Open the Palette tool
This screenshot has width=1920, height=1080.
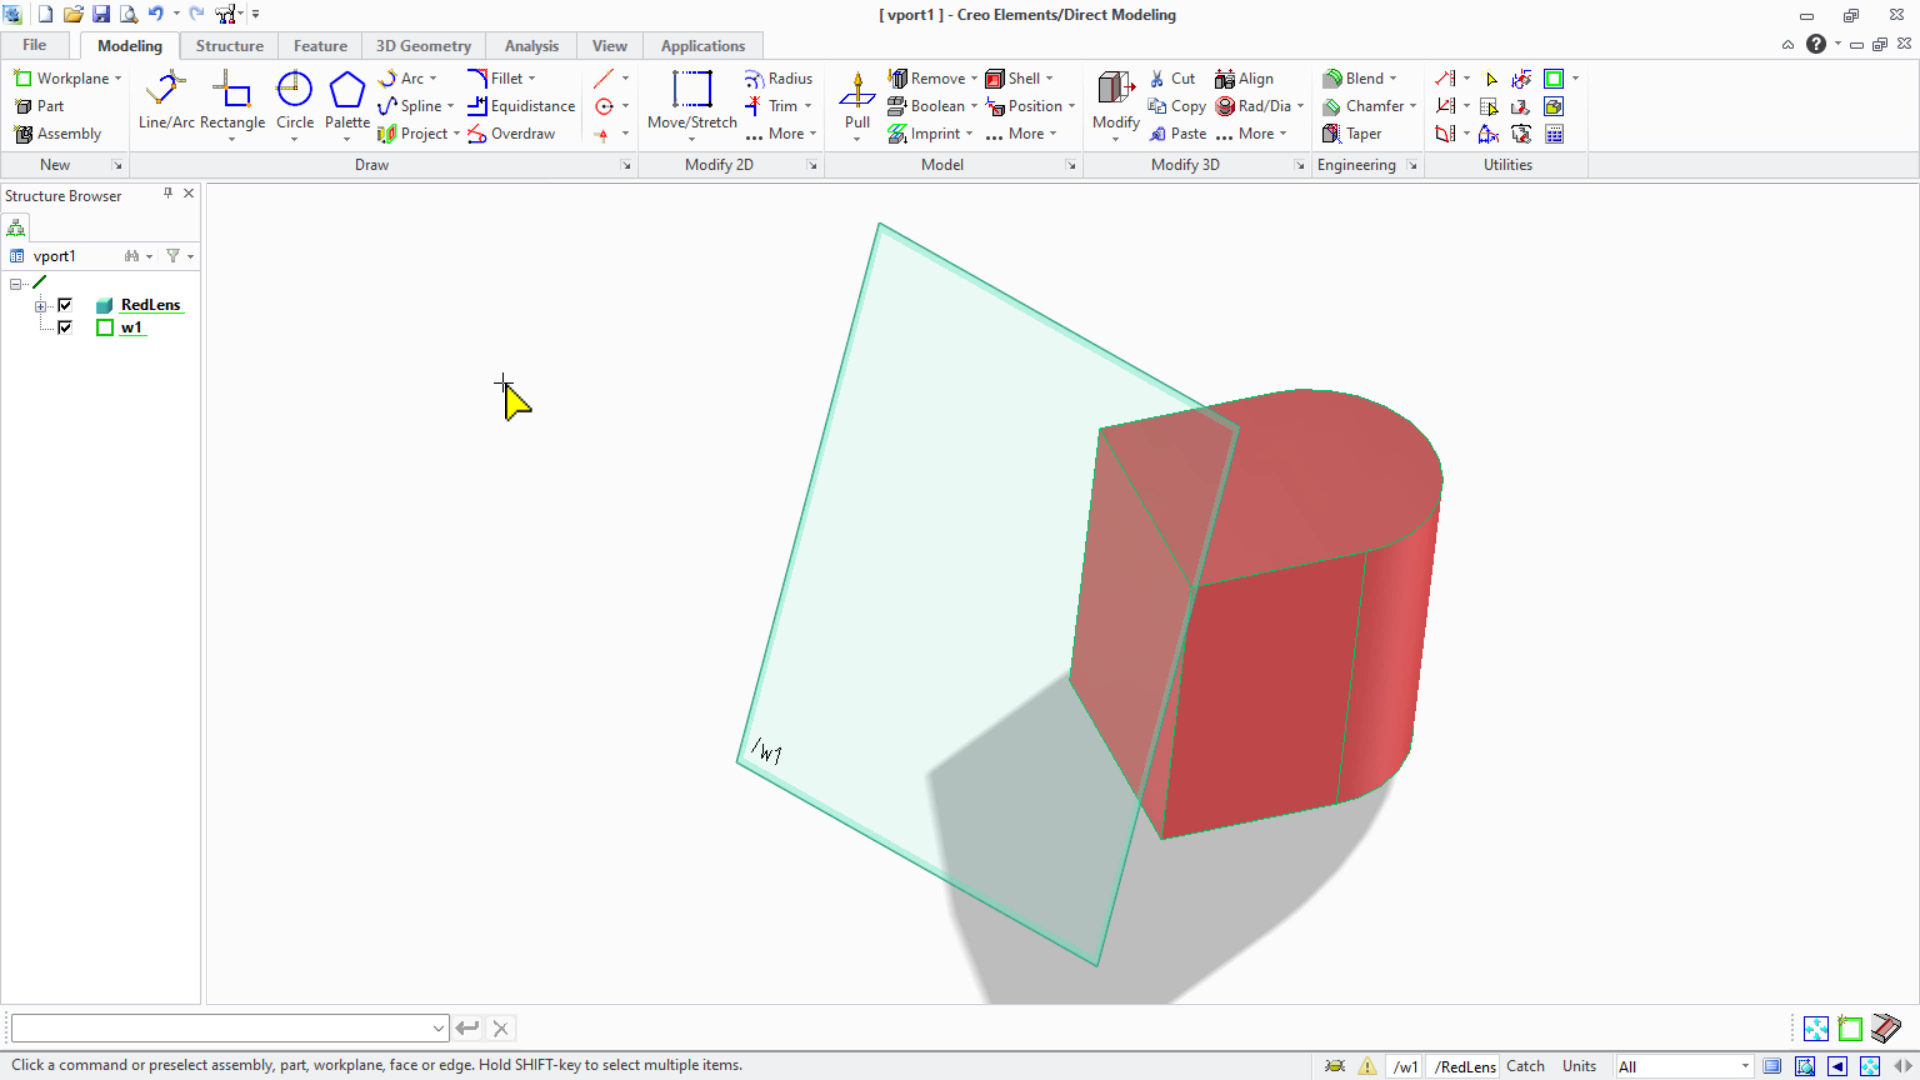(347, 100)
